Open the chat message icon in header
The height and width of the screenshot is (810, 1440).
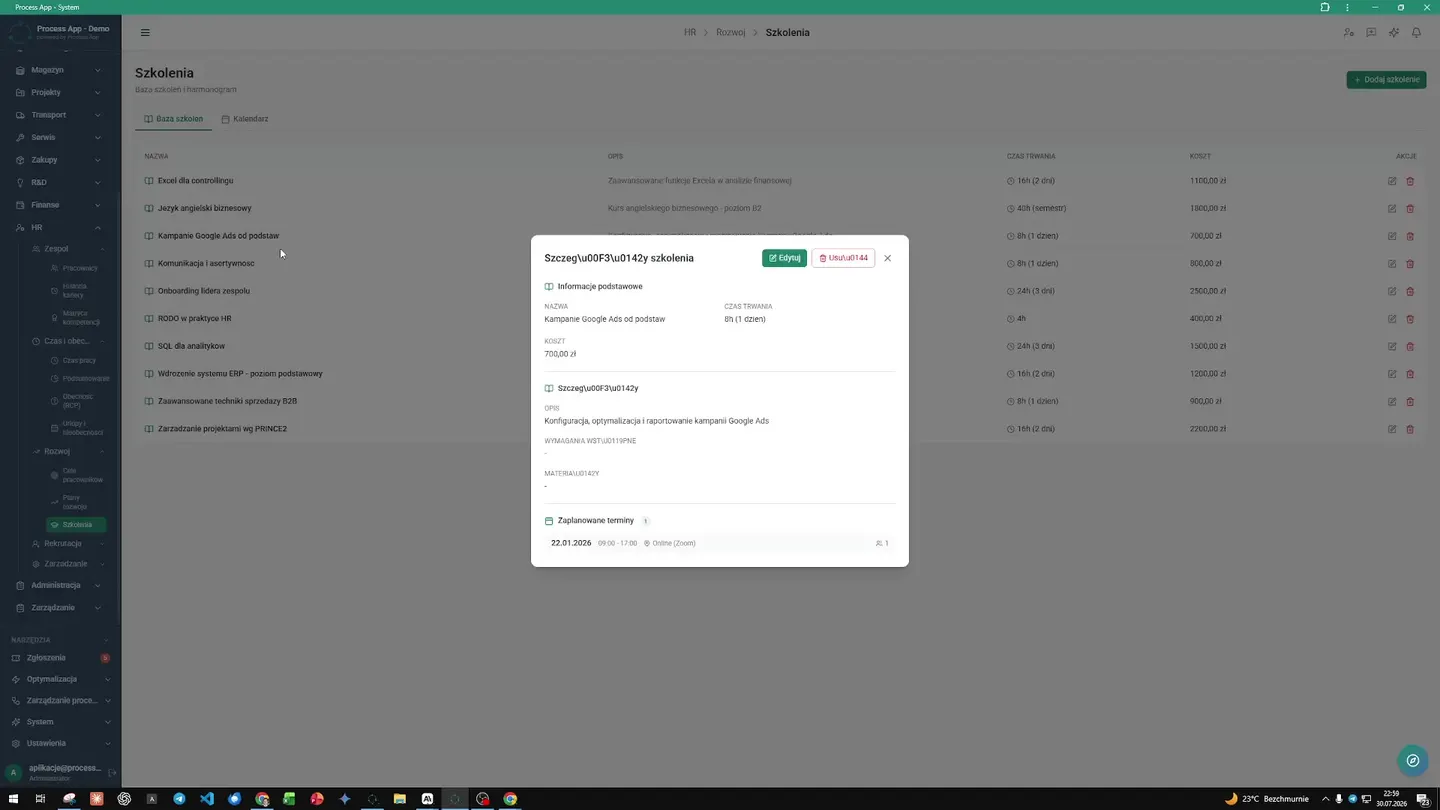point(1371,32)
